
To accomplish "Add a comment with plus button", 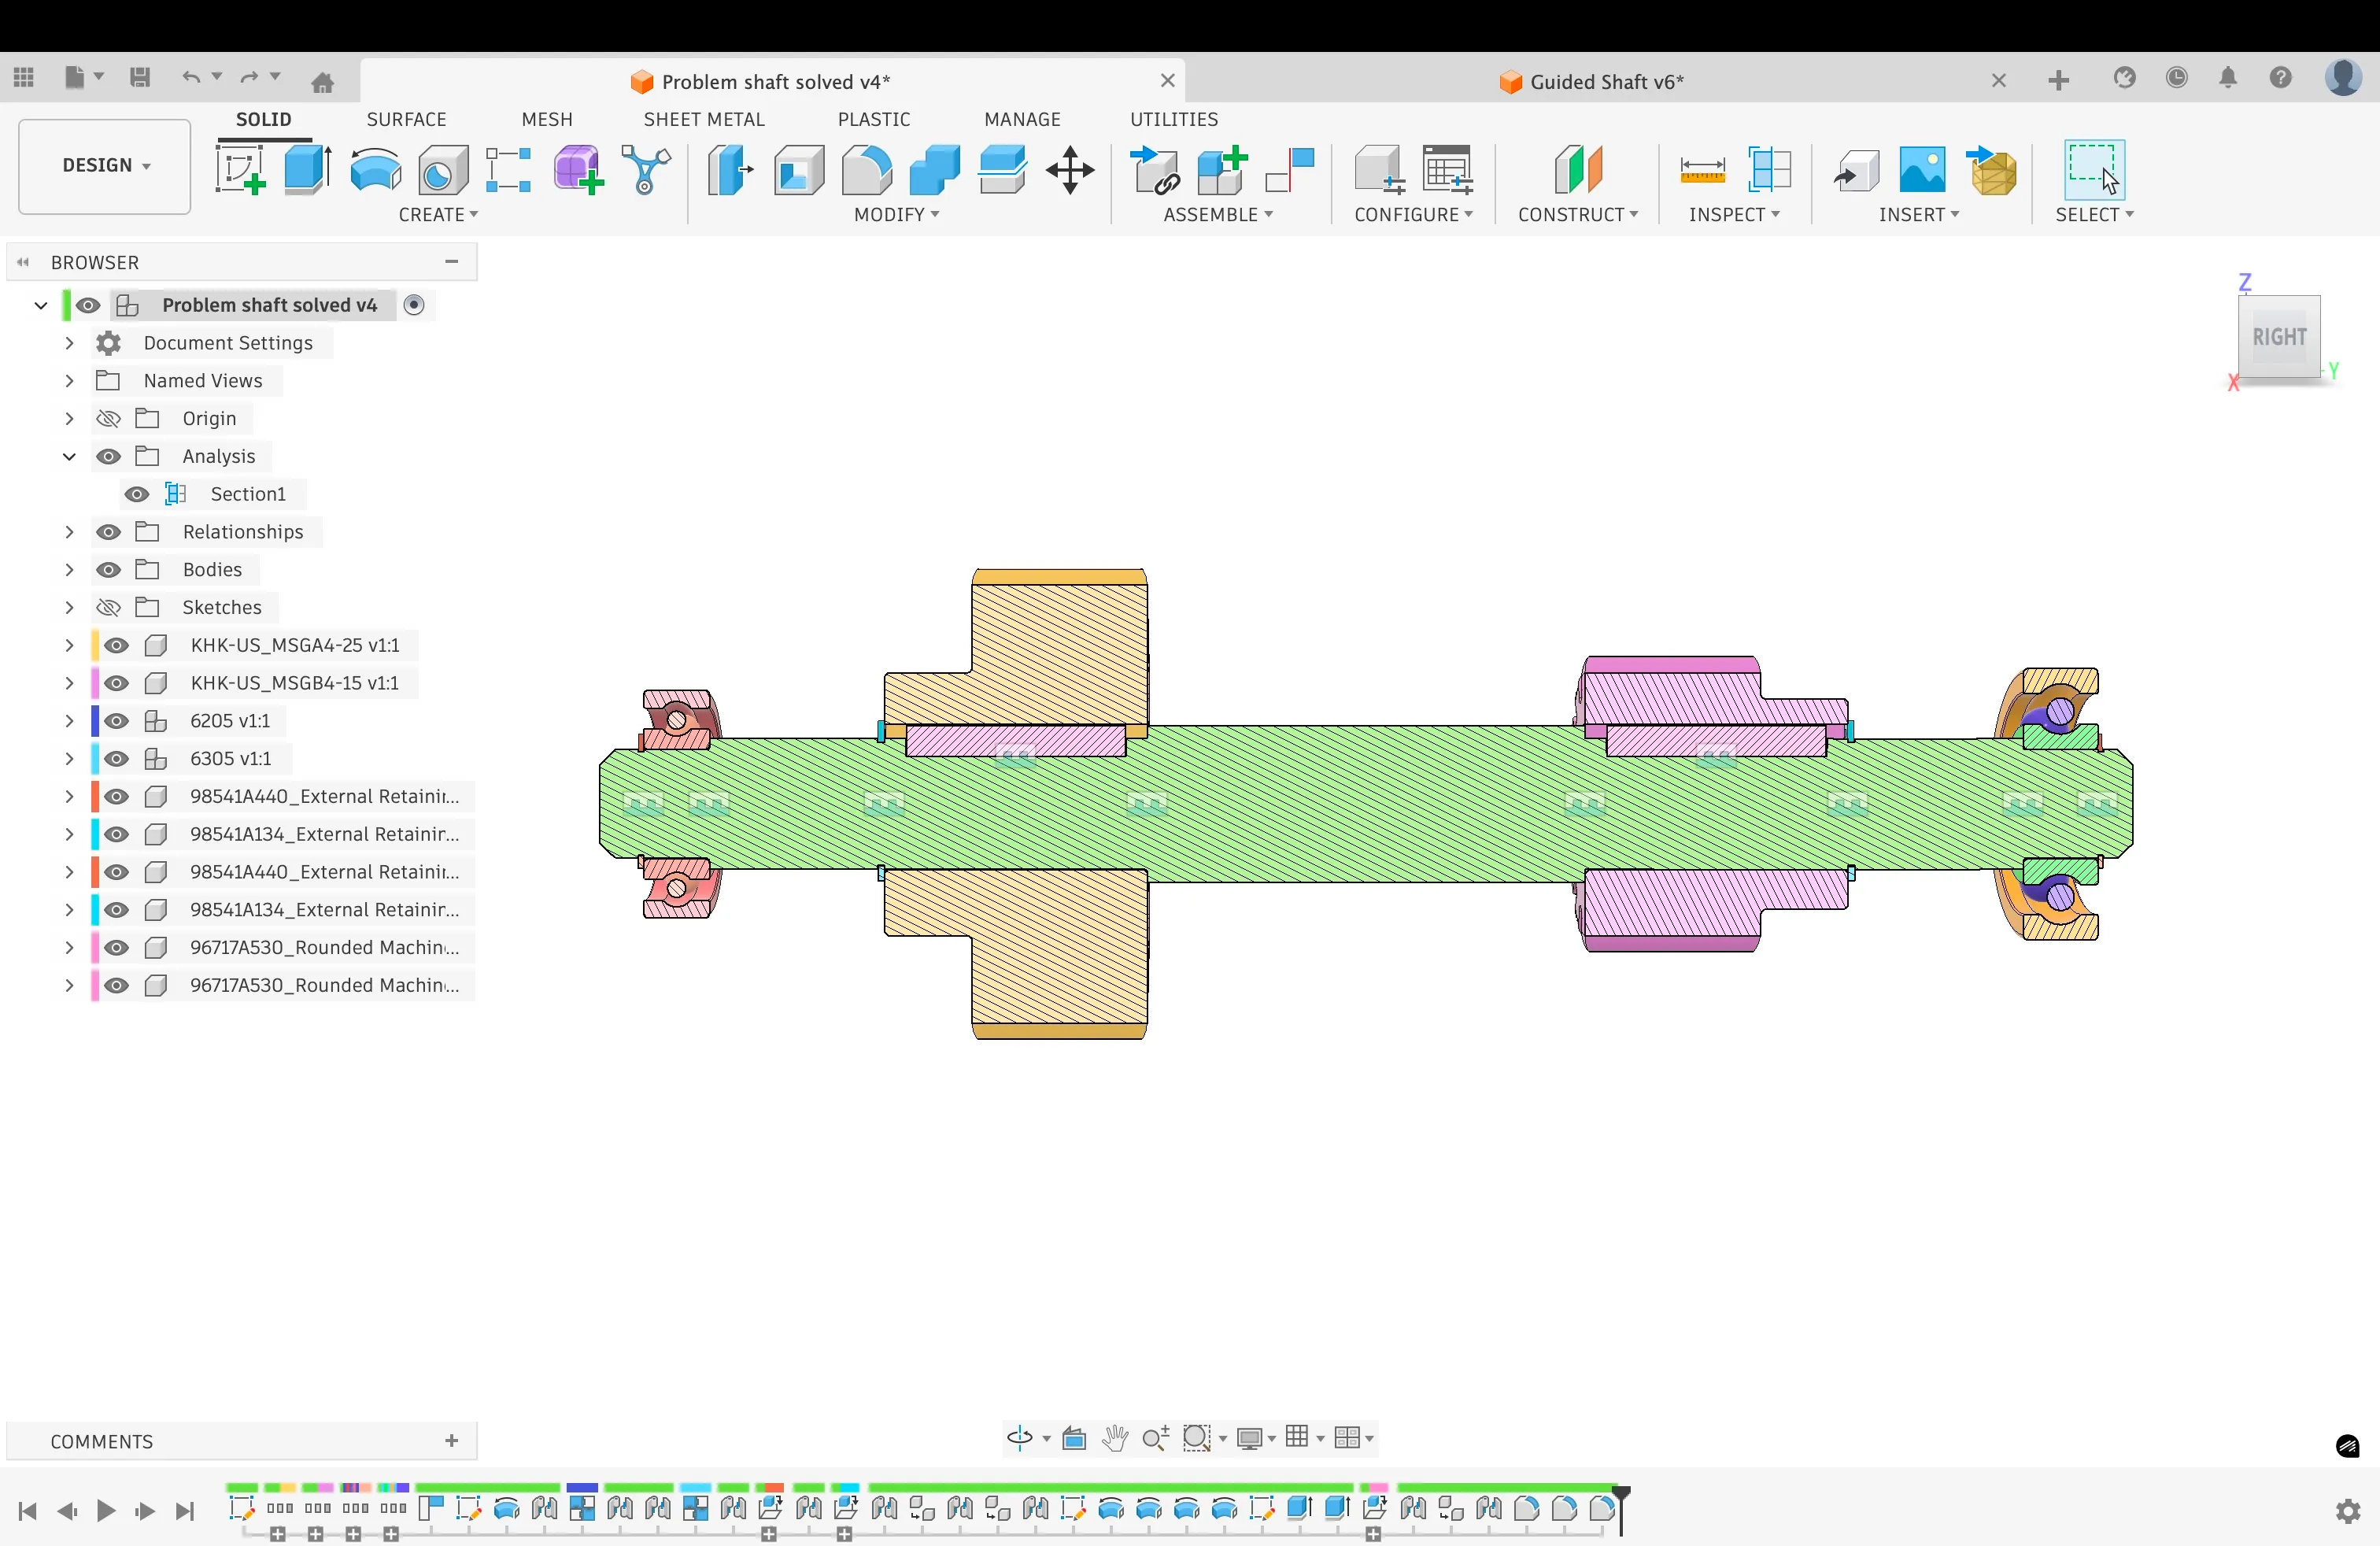I will click(452, 1441).
